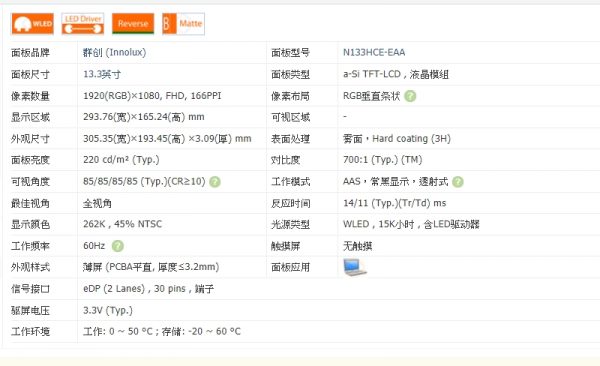The width and height of the screenshot is (600, 366).
Task: Click the 700:1 (Typ.) (TM) value
Action: (383, 160)
